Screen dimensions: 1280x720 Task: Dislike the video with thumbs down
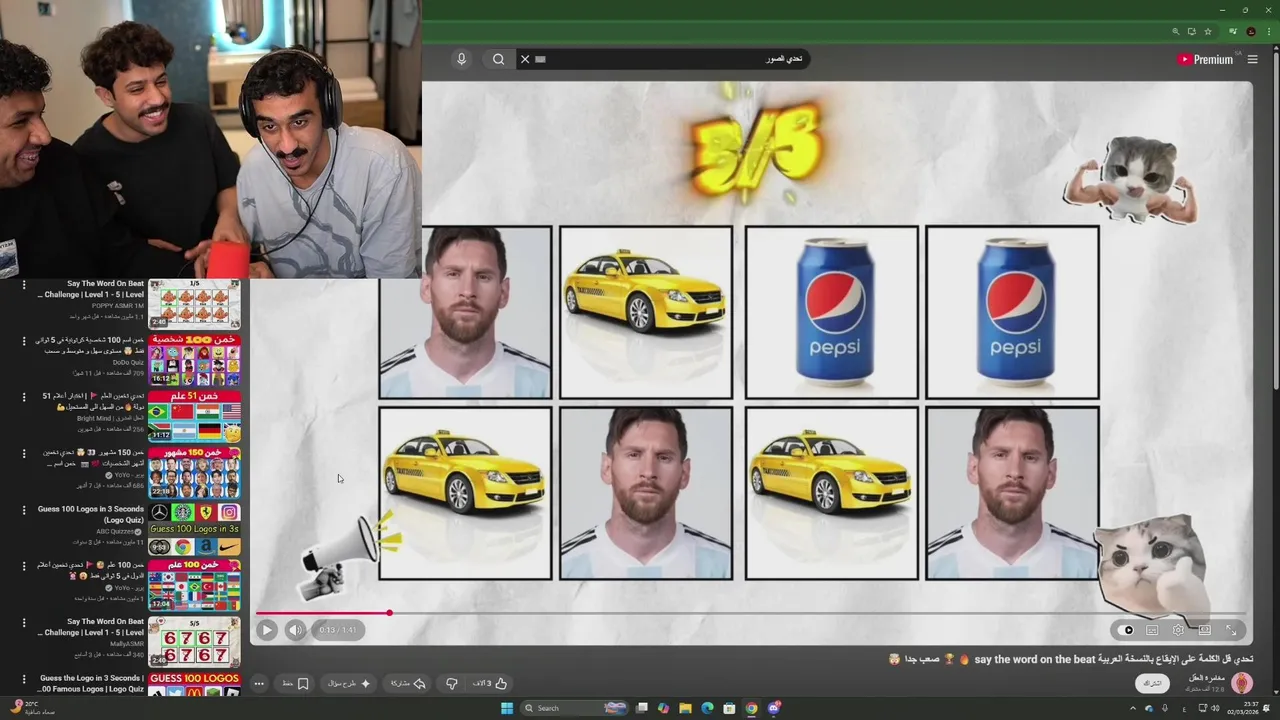(x=451, y=684)
